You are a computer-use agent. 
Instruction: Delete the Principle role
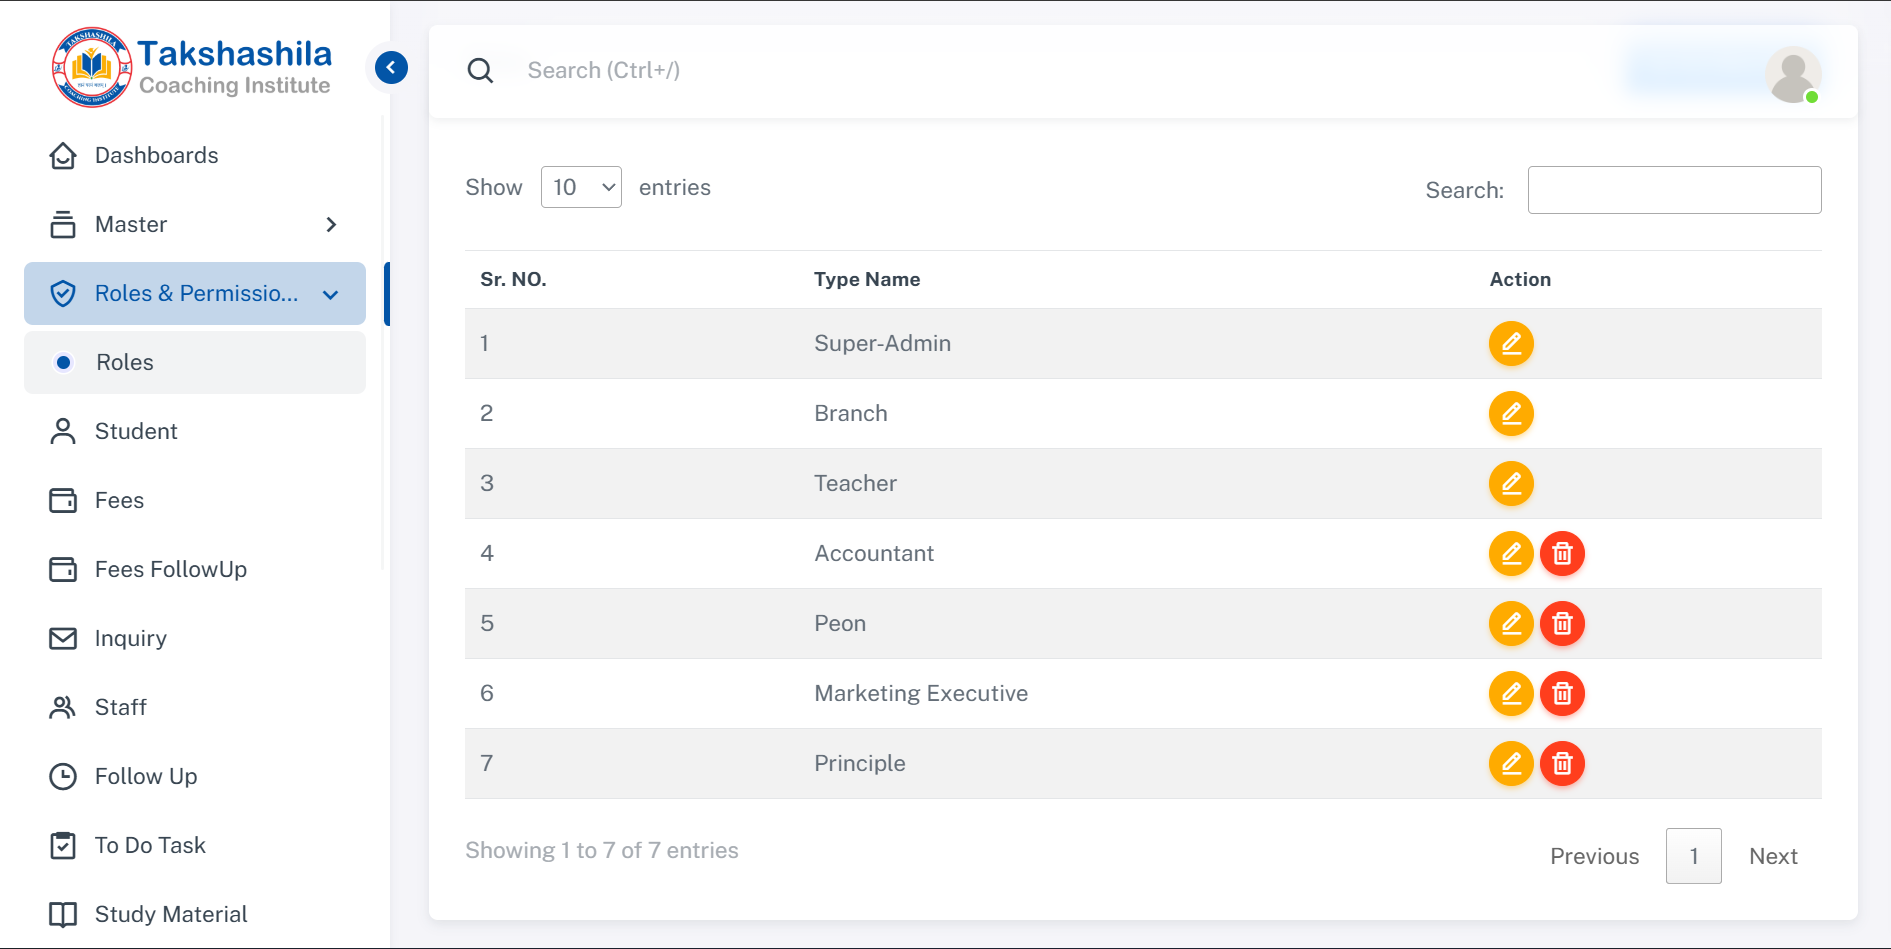[x=1562, y=764]
